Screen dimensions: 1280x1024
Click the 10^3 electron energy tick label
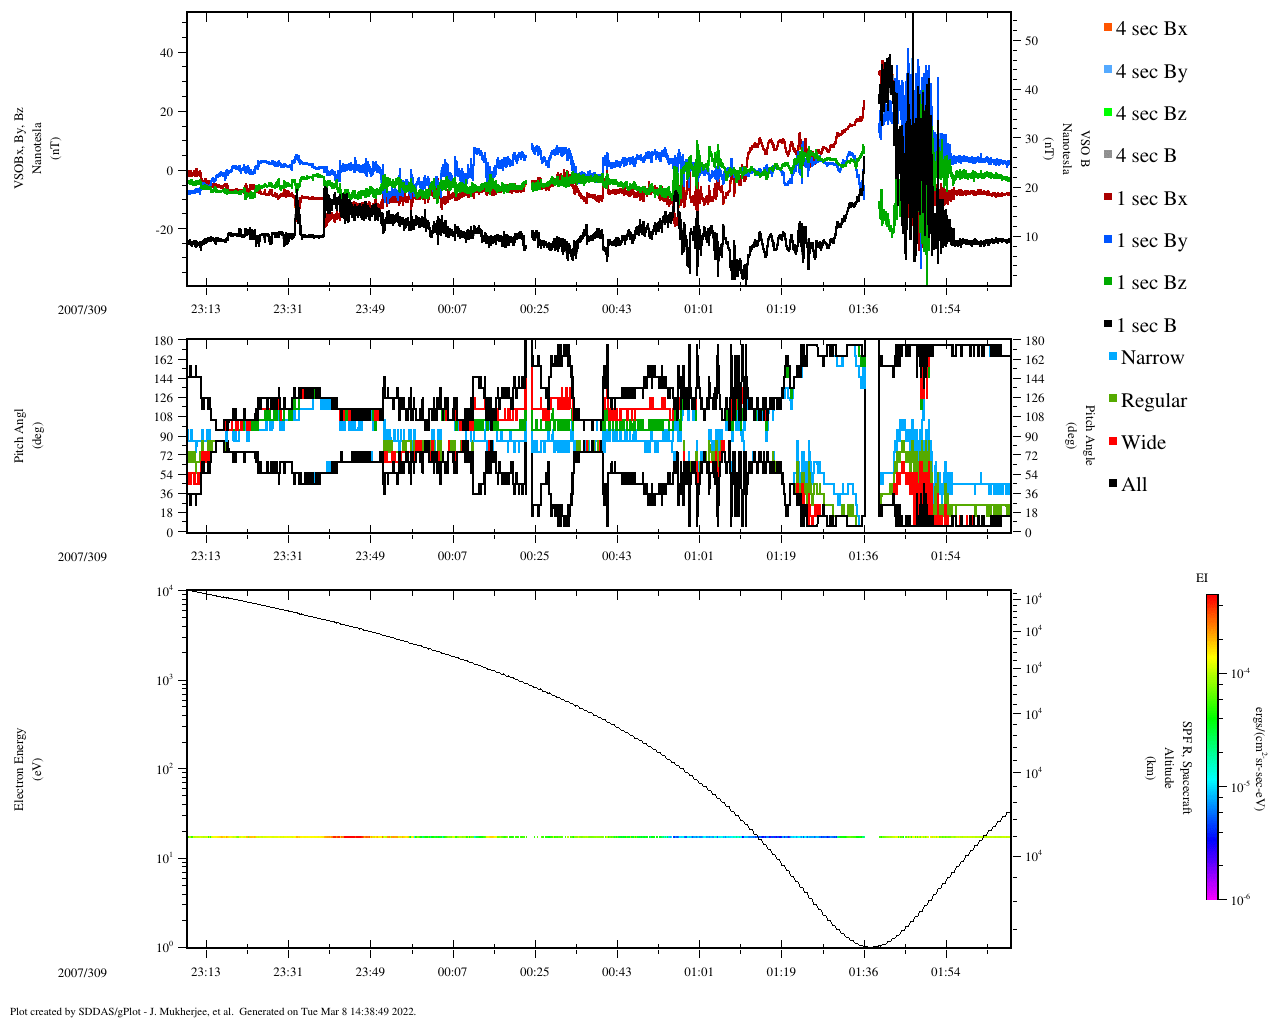click(167, 680)
